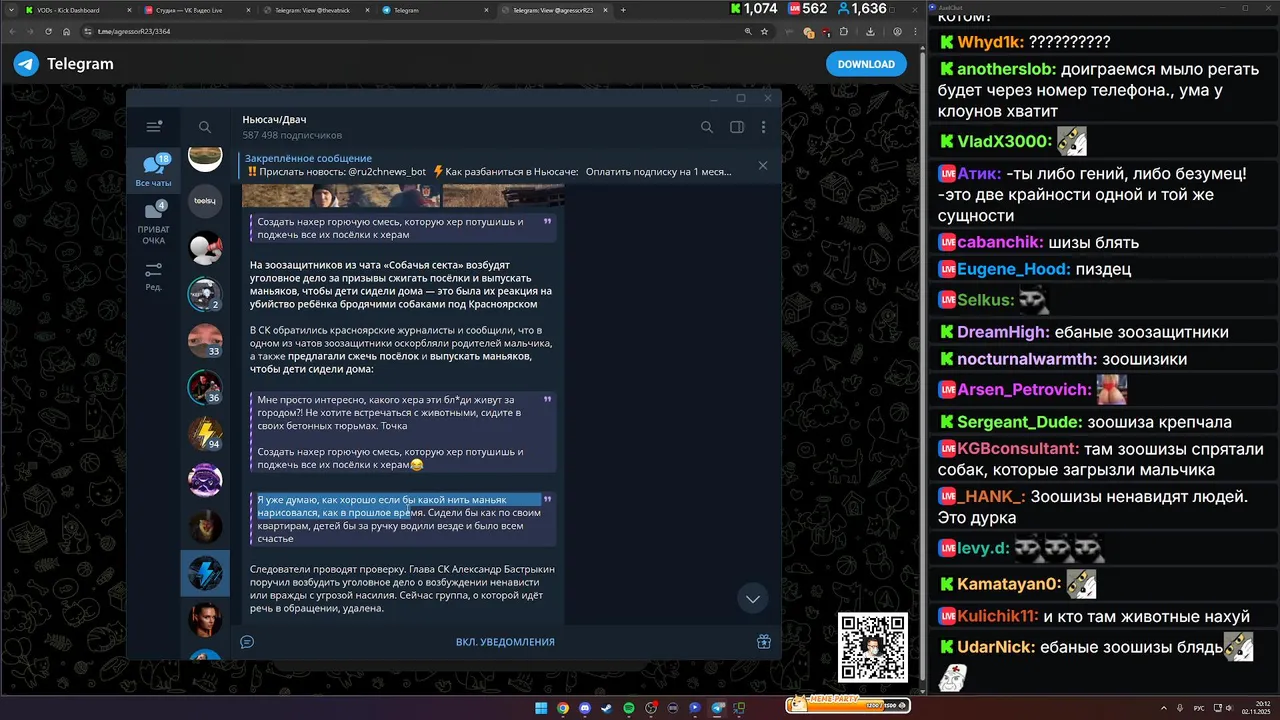The height and width of the screenshot is (720, 1280).
Task: Select the ПРИВАТОЧКА folder
Action: [154, 224]
